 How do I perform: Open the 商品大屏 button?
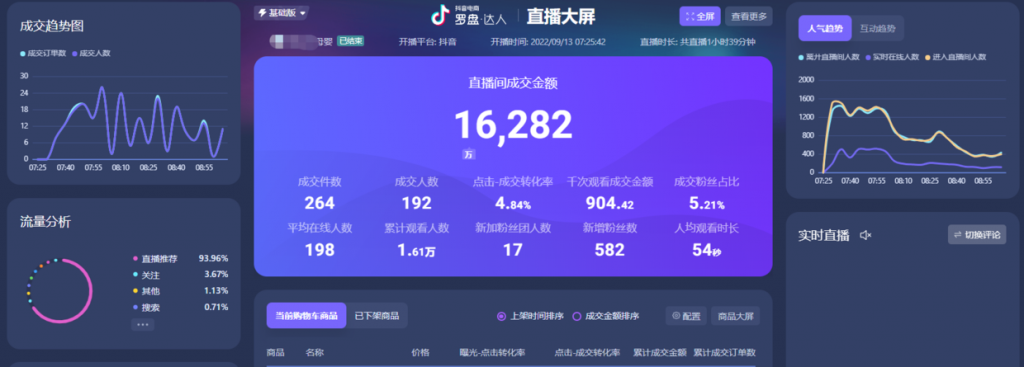[735, 316]
